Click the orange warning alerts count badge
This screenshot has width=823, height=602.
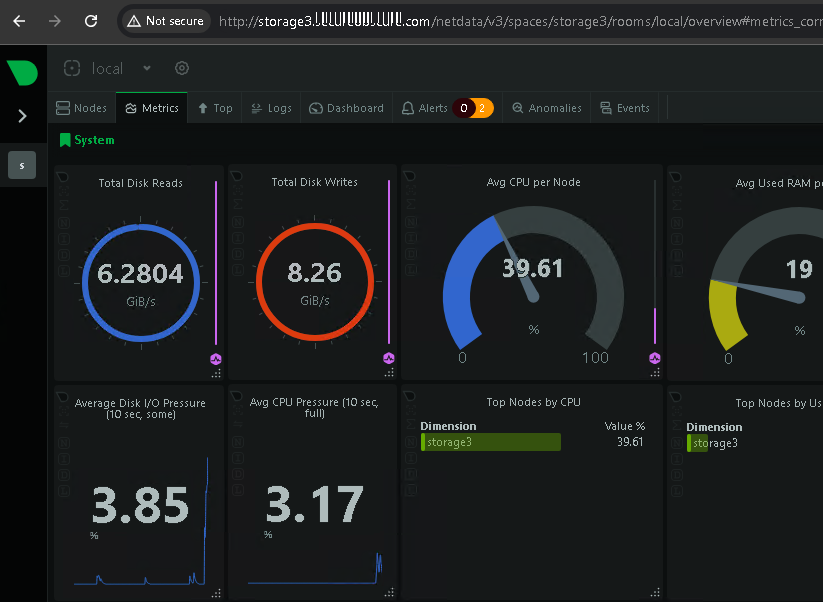point(483,108)
